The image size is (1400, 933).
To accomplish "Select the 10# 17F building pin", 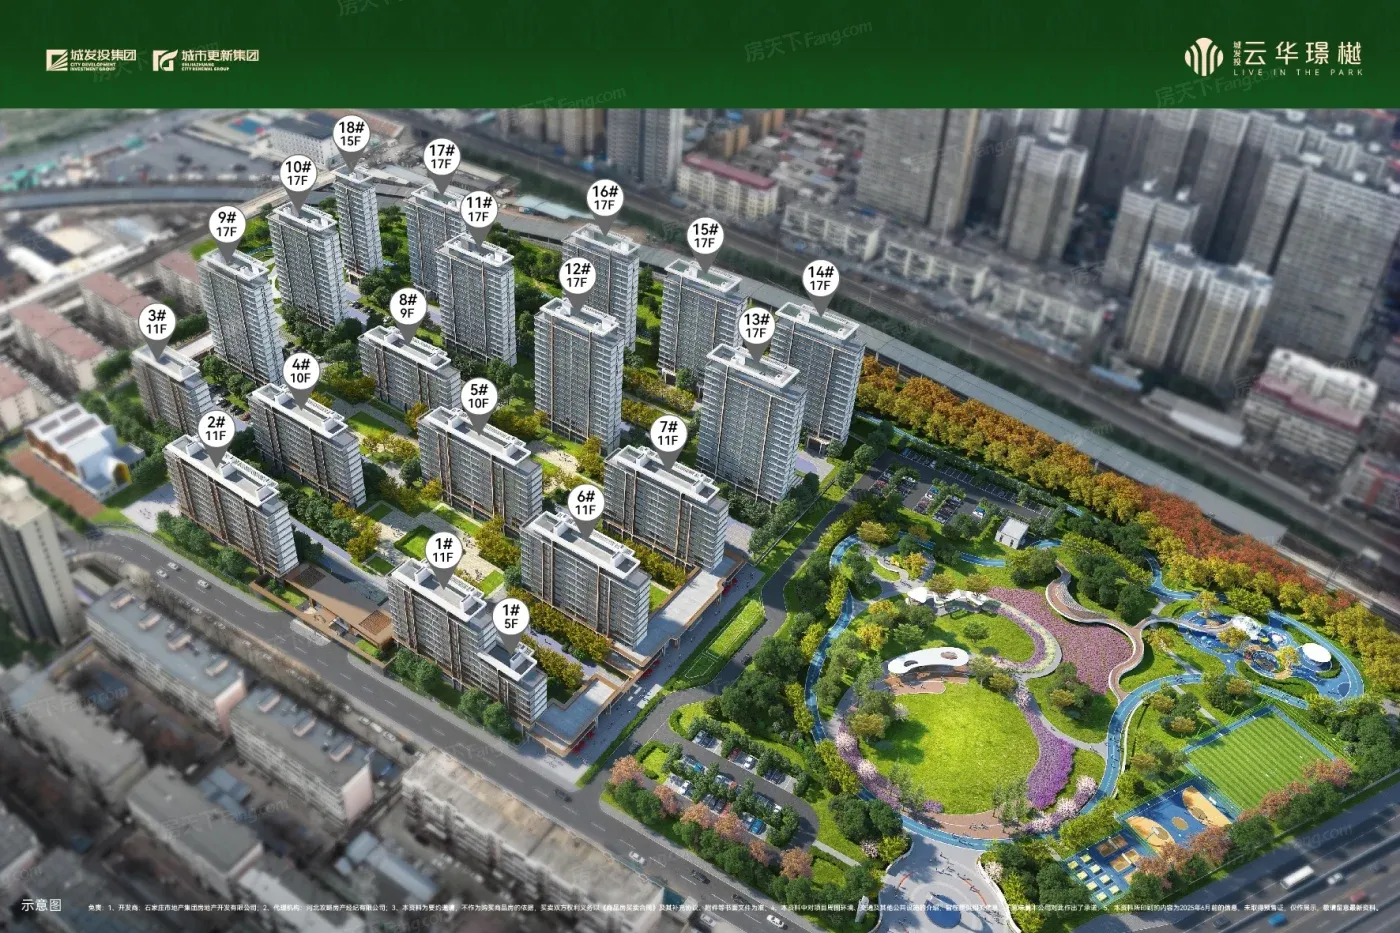I will (298, 174).
